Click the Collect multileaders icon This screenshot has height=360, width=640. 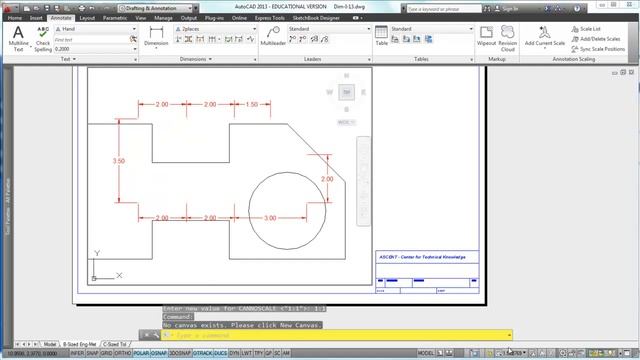coord(324,39)
